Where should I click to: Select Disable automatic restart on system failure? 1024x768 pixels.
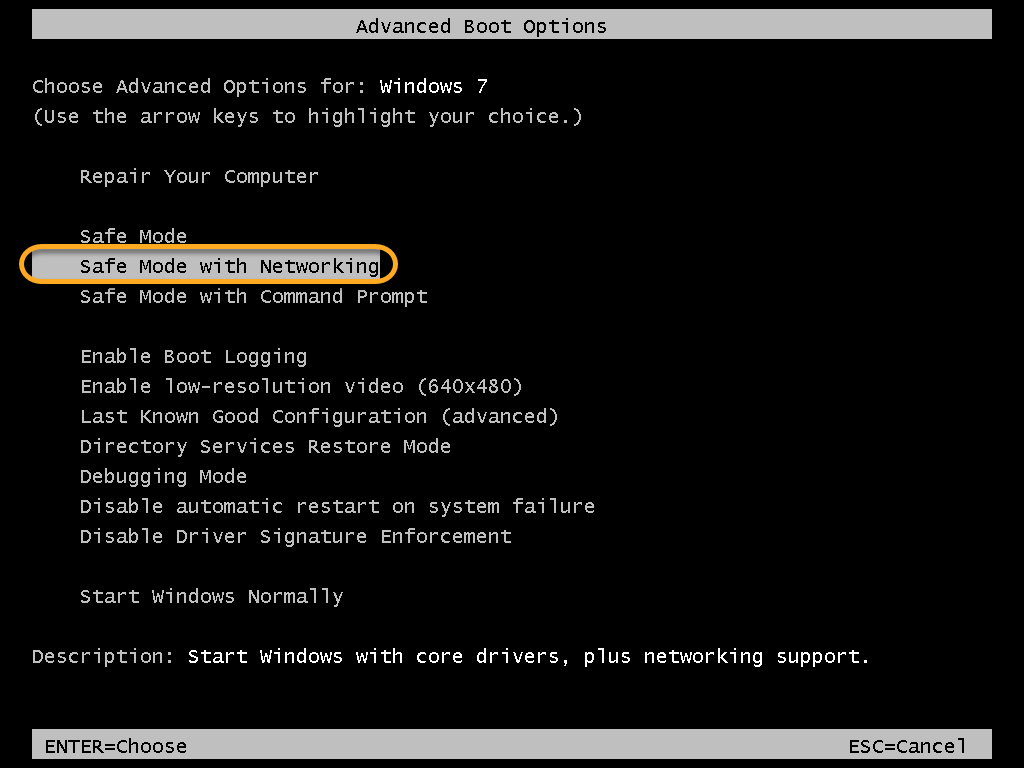[x=337, y=506]
